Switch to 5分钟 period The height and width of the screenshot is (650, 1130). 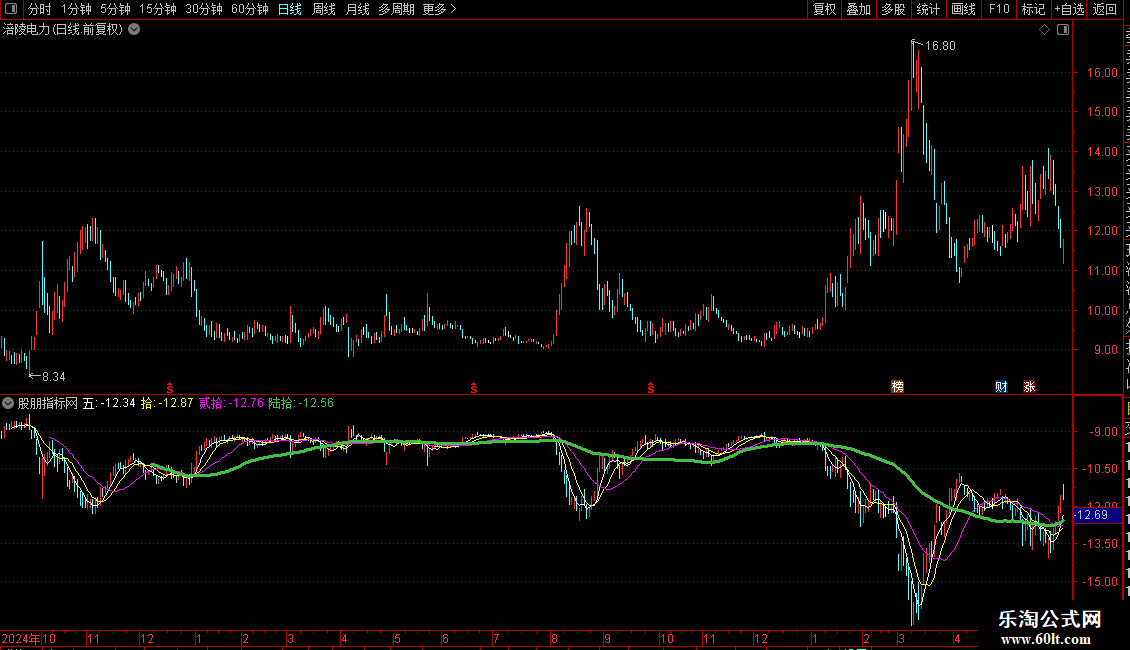point(115,9)
